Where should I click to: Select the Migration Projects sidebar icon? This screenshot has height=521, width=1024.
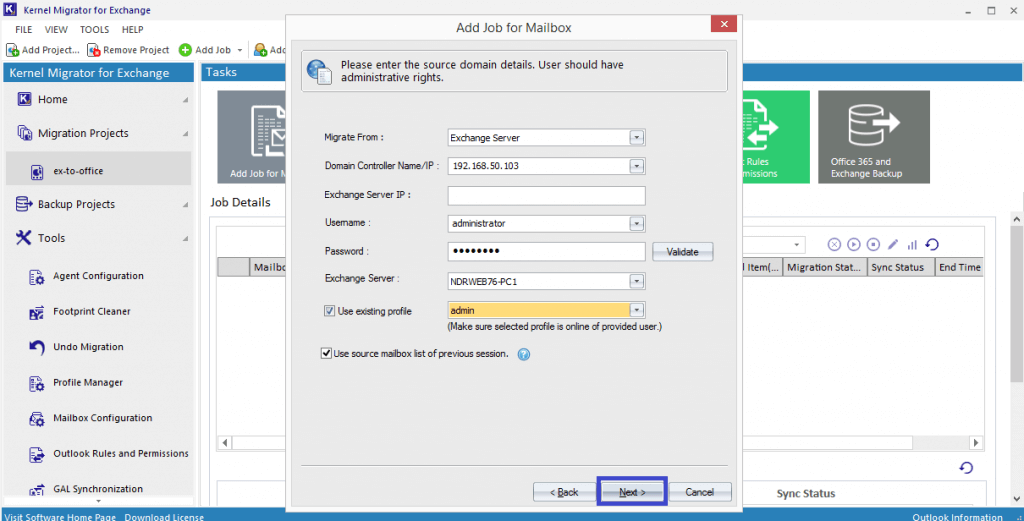tap(24, 133)
